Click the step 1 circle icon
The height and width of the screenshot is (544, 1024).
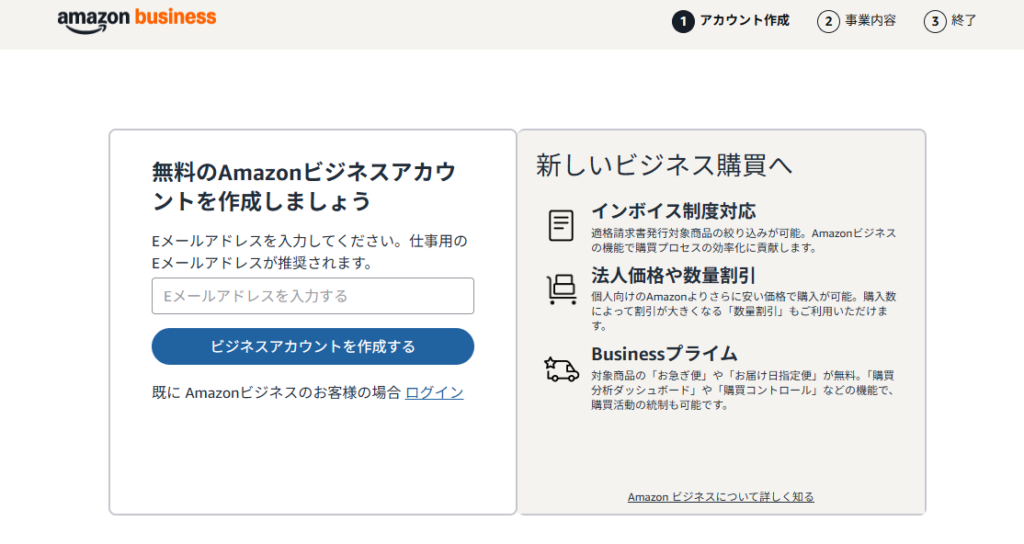[682, 22]
